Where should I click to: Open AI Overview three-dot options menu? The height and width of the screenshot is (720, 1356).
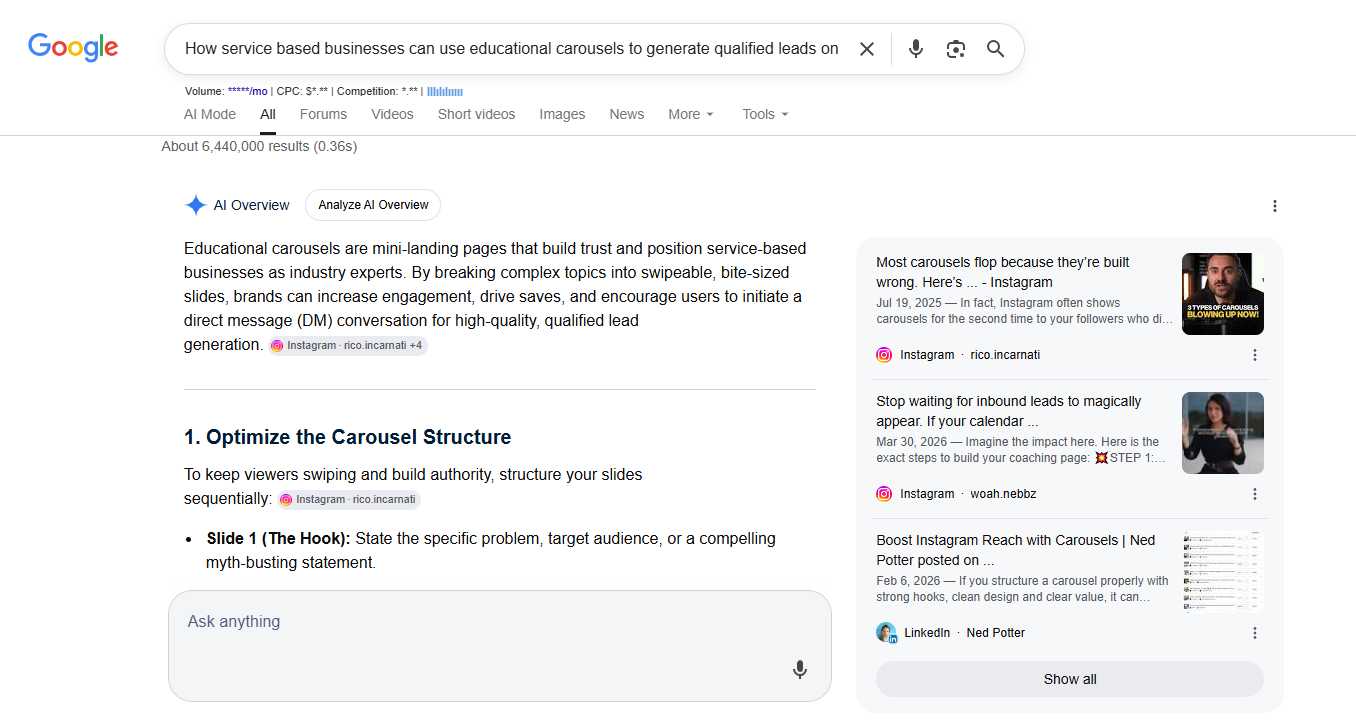coord(1274,206)
